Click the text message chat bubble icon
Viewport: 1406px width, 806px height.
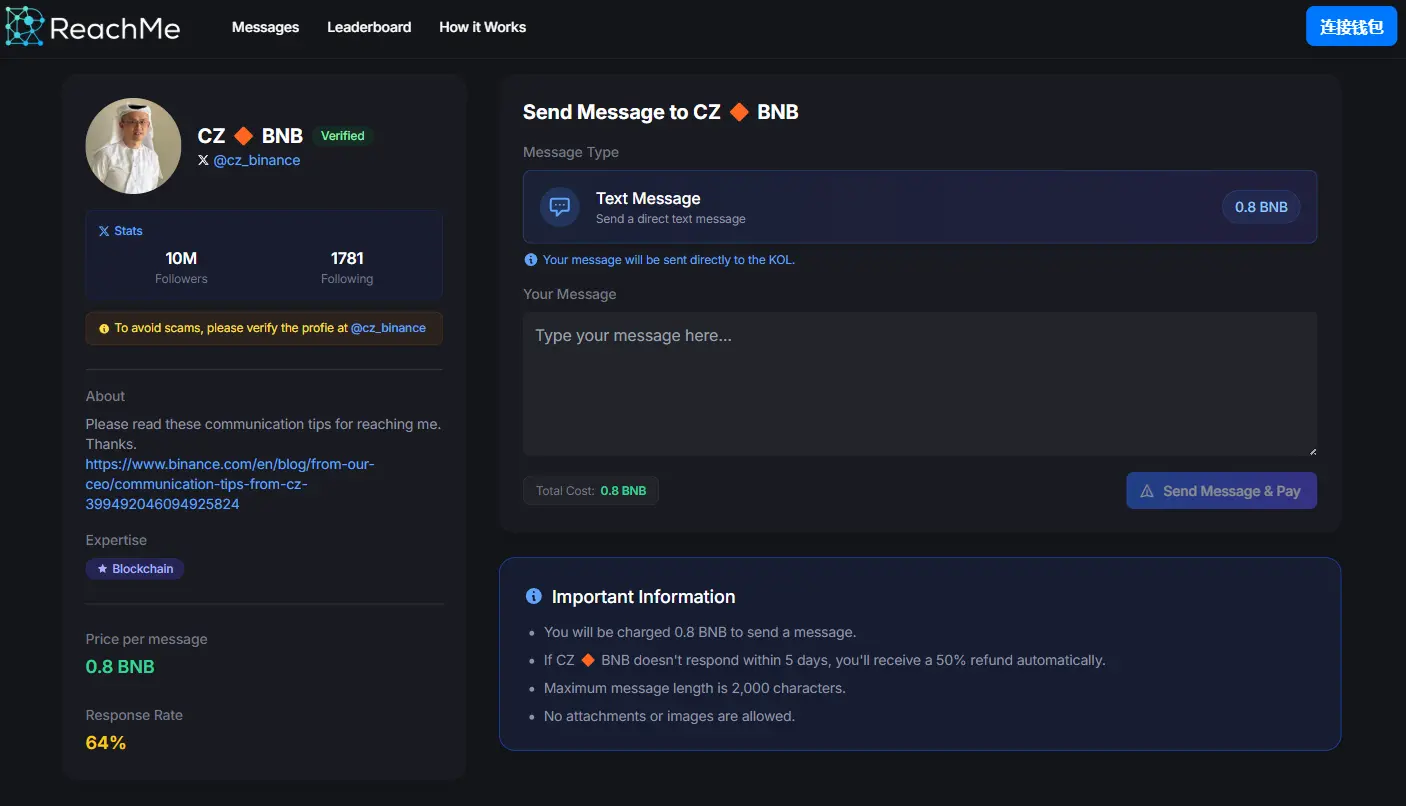(x=560, y=207)
